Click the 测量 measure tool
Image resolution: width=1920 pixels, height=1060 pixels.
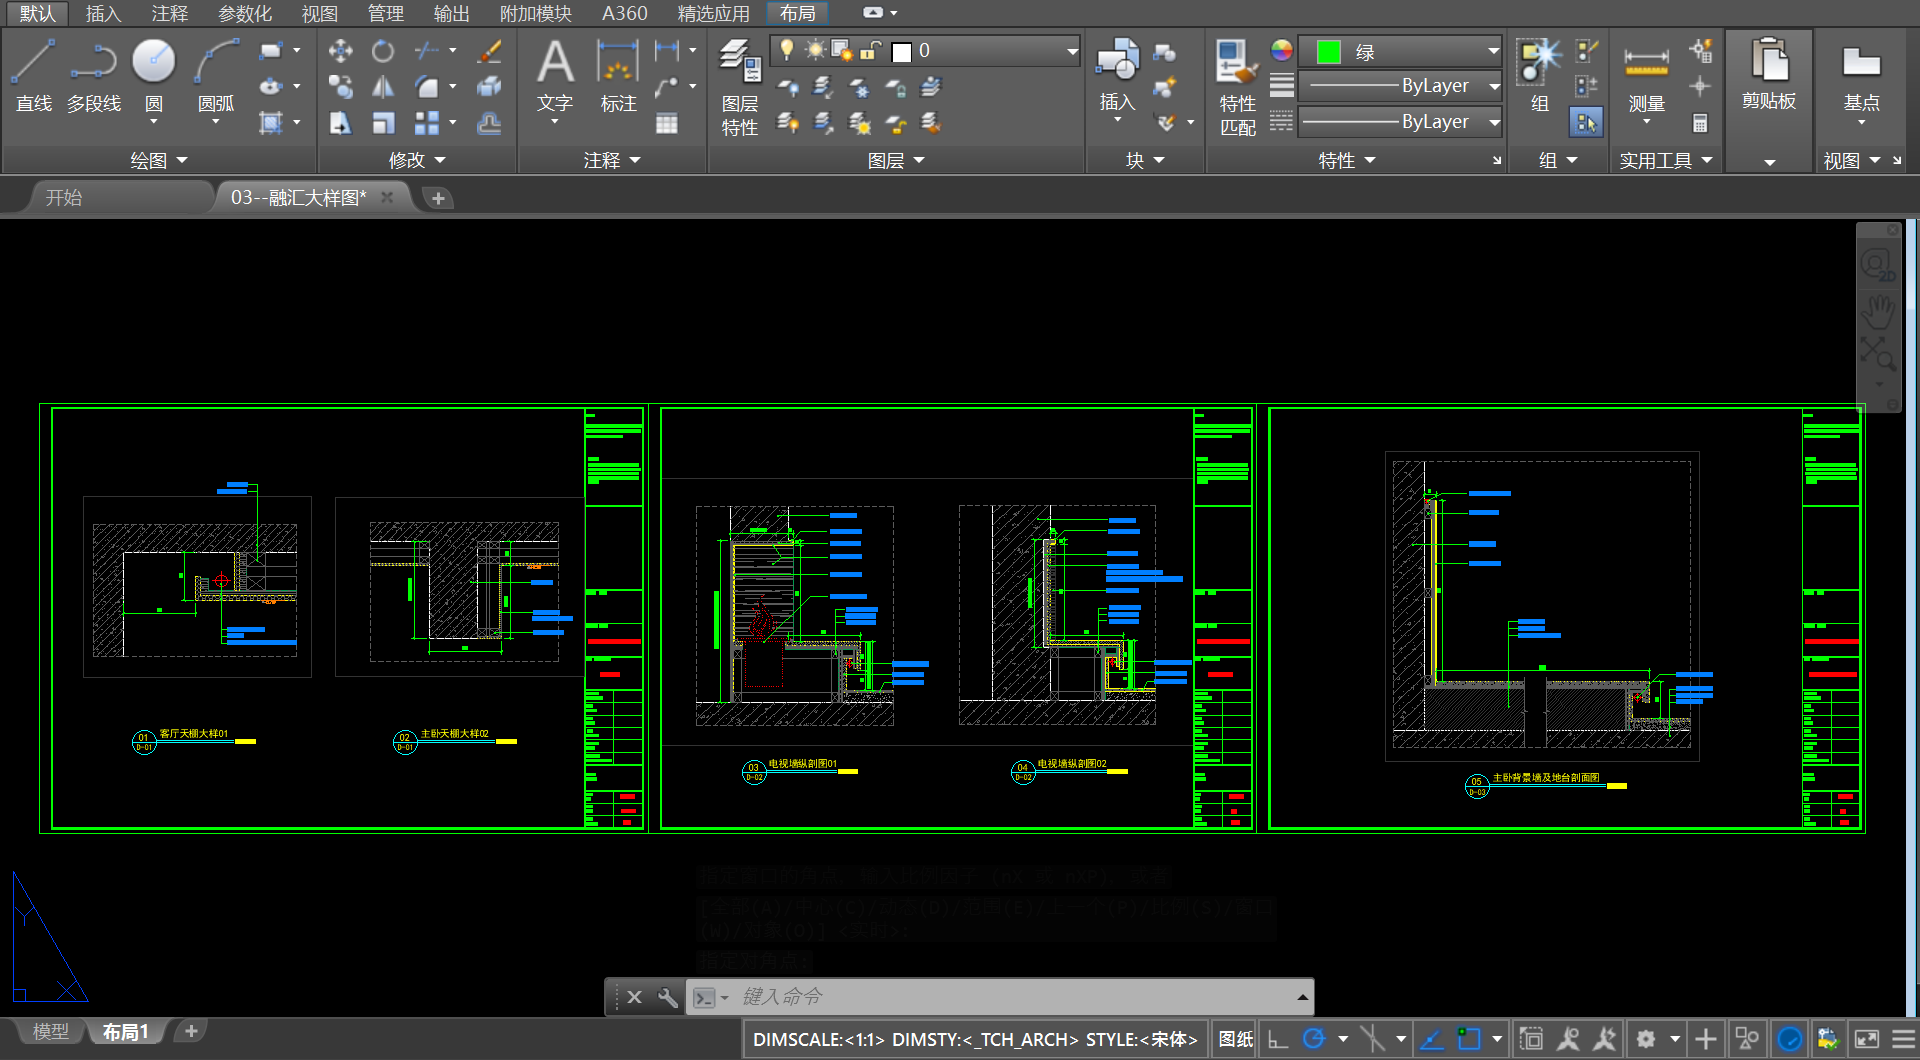[x=1646, y=76]
